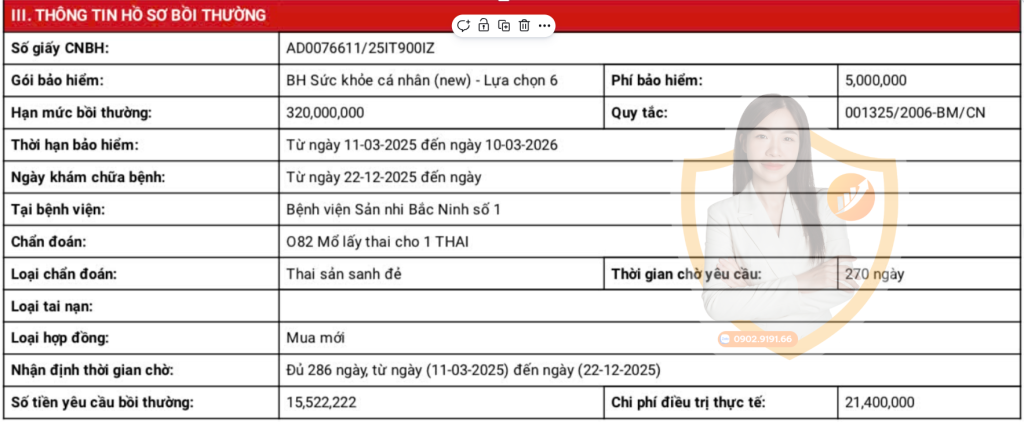Image resolution: width=1024 pixels, height=422 pixels.
Task: Select actual treatment cost 21,400,000
Action: coord(879,403)
